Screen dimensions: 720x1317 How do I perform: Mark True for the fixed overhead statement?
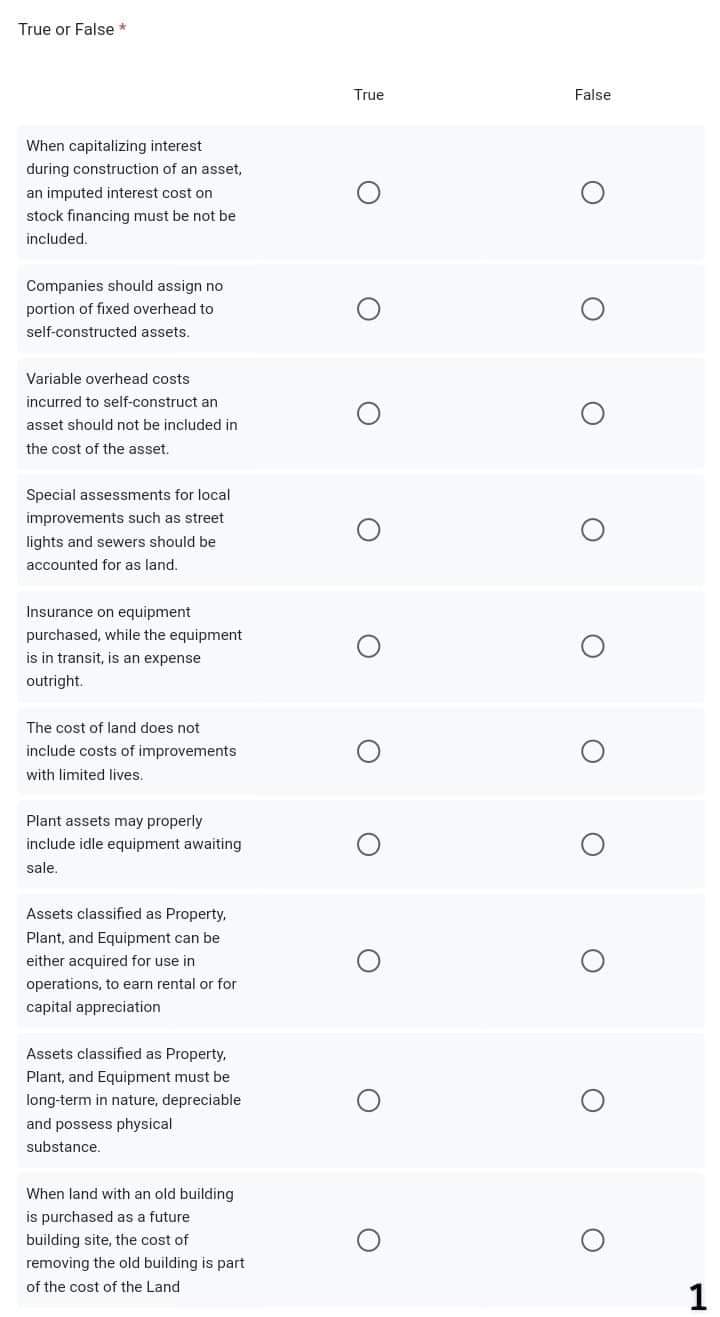[x=369, y=309]
